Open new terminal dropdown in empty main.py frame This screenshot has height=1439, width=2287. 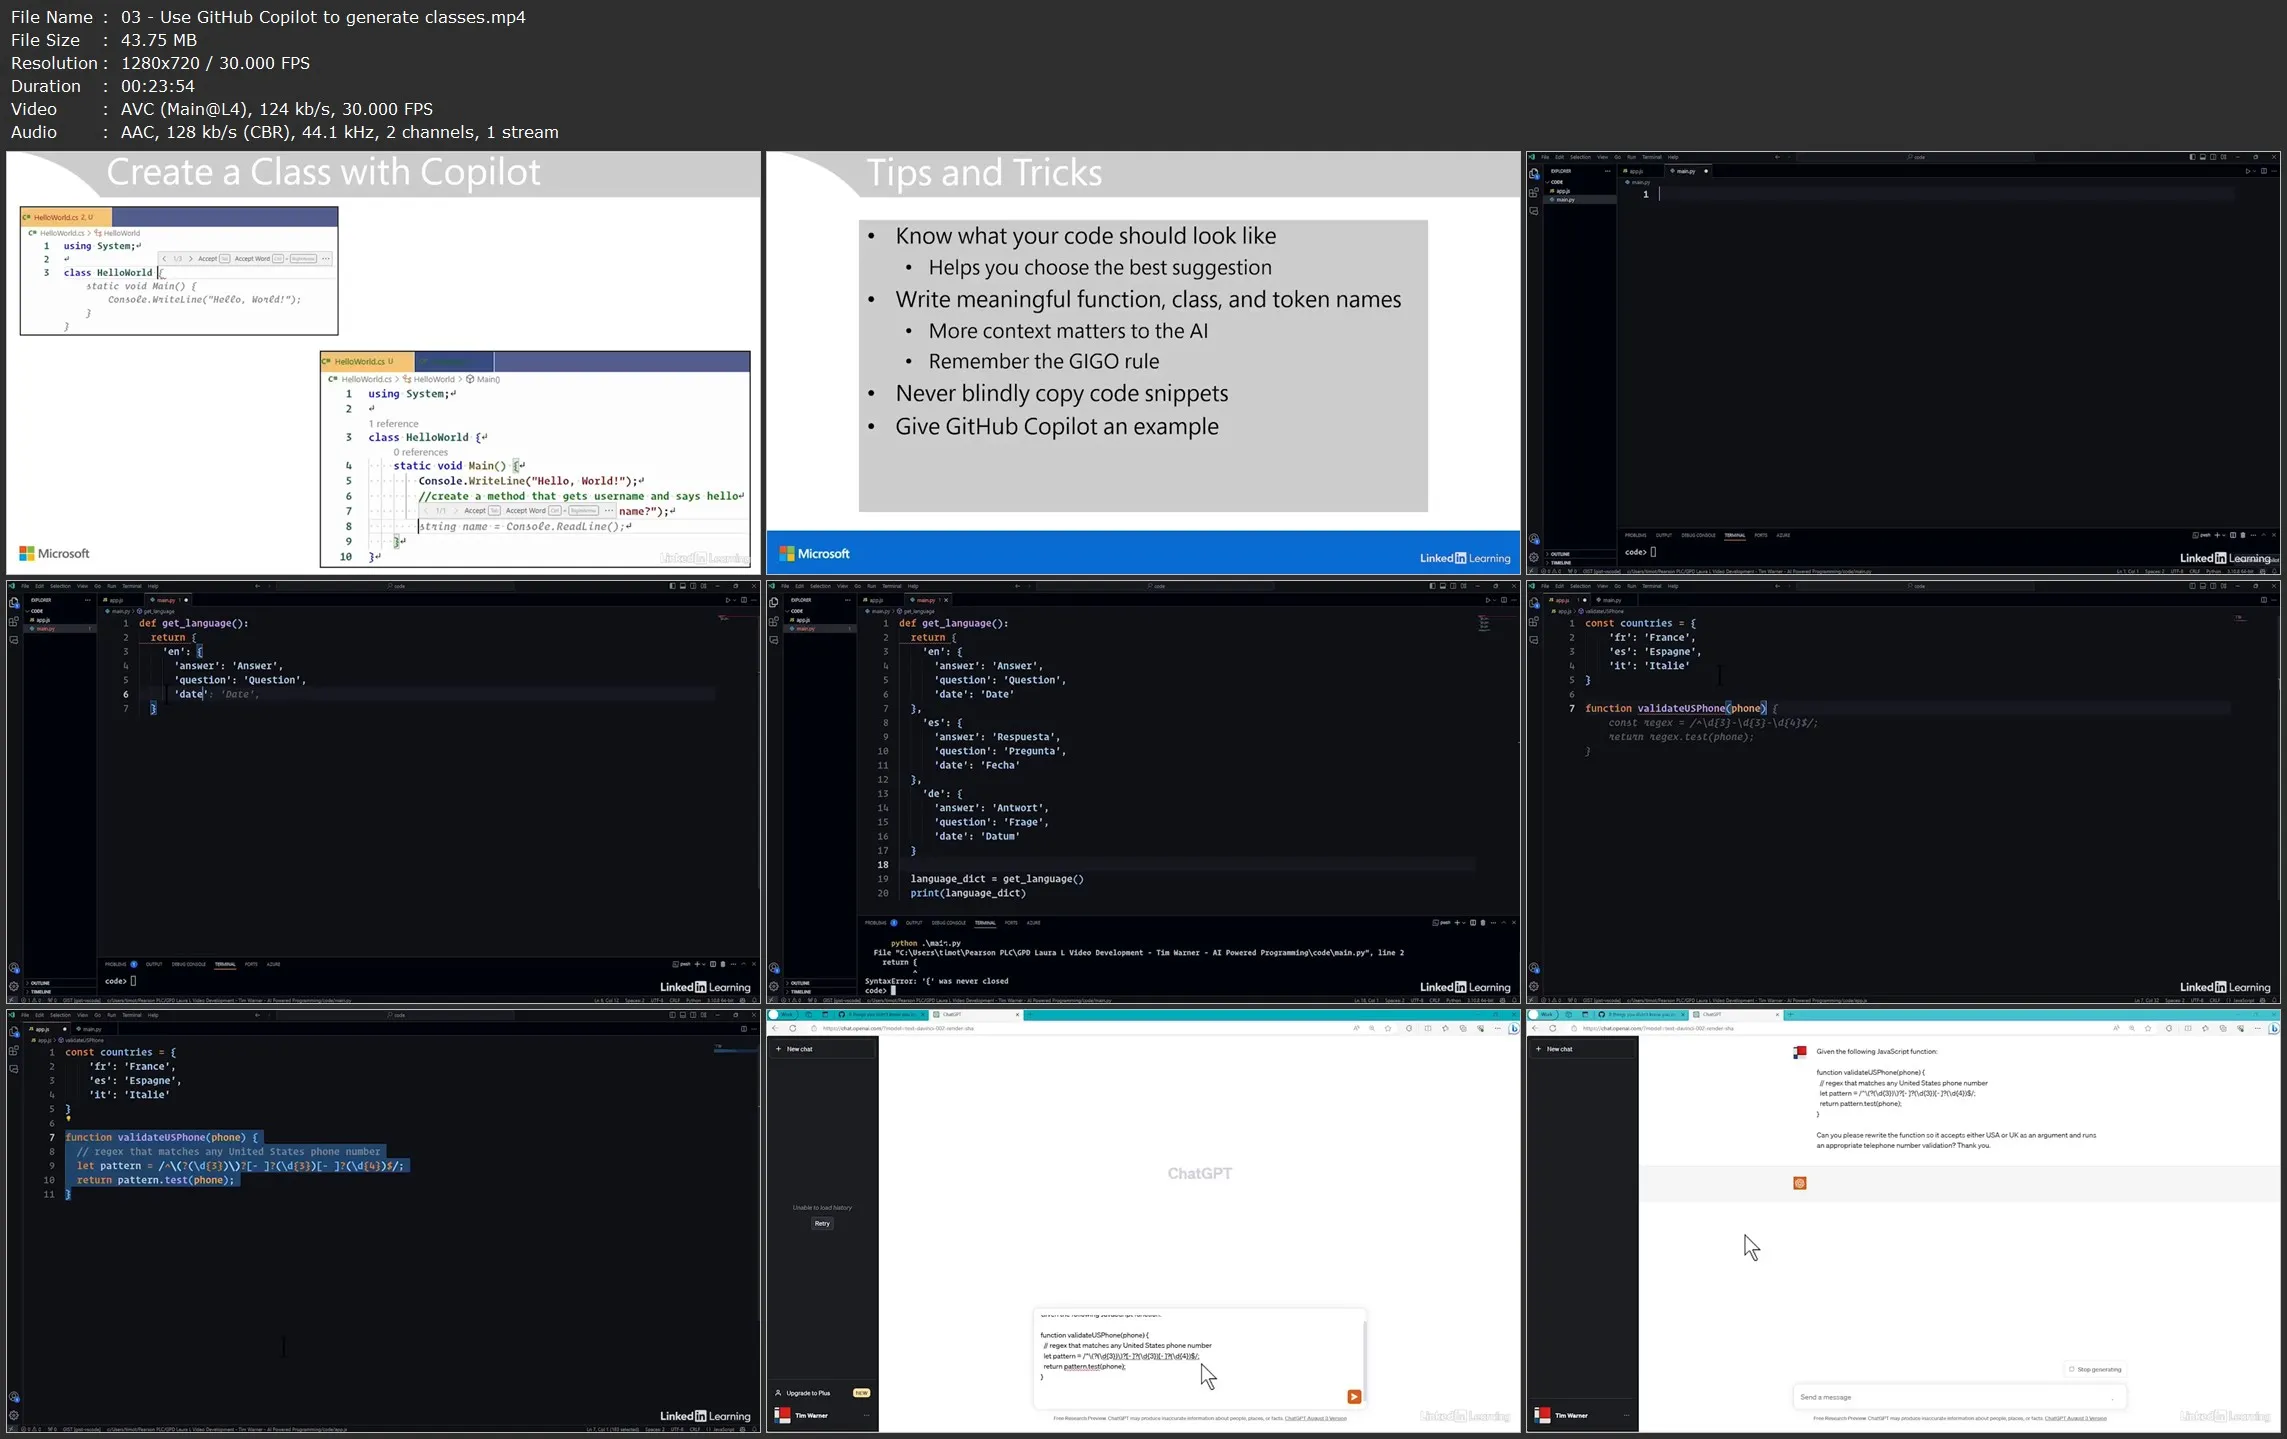pos(2224,535)
